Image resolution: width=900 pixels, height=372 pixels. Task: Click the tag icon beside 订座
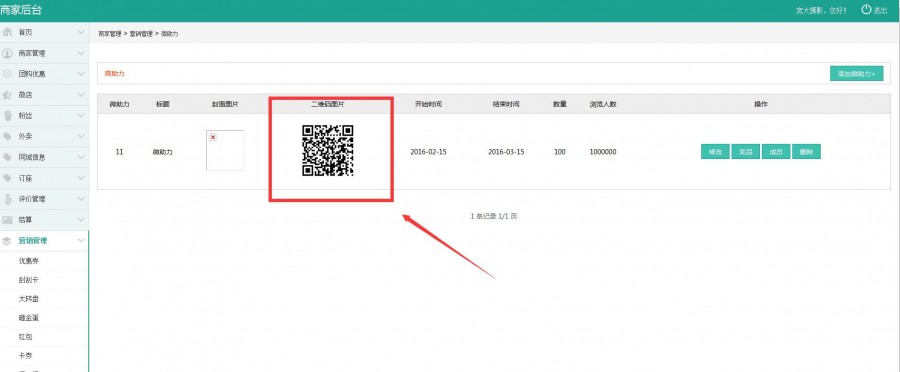pos(7,178)
